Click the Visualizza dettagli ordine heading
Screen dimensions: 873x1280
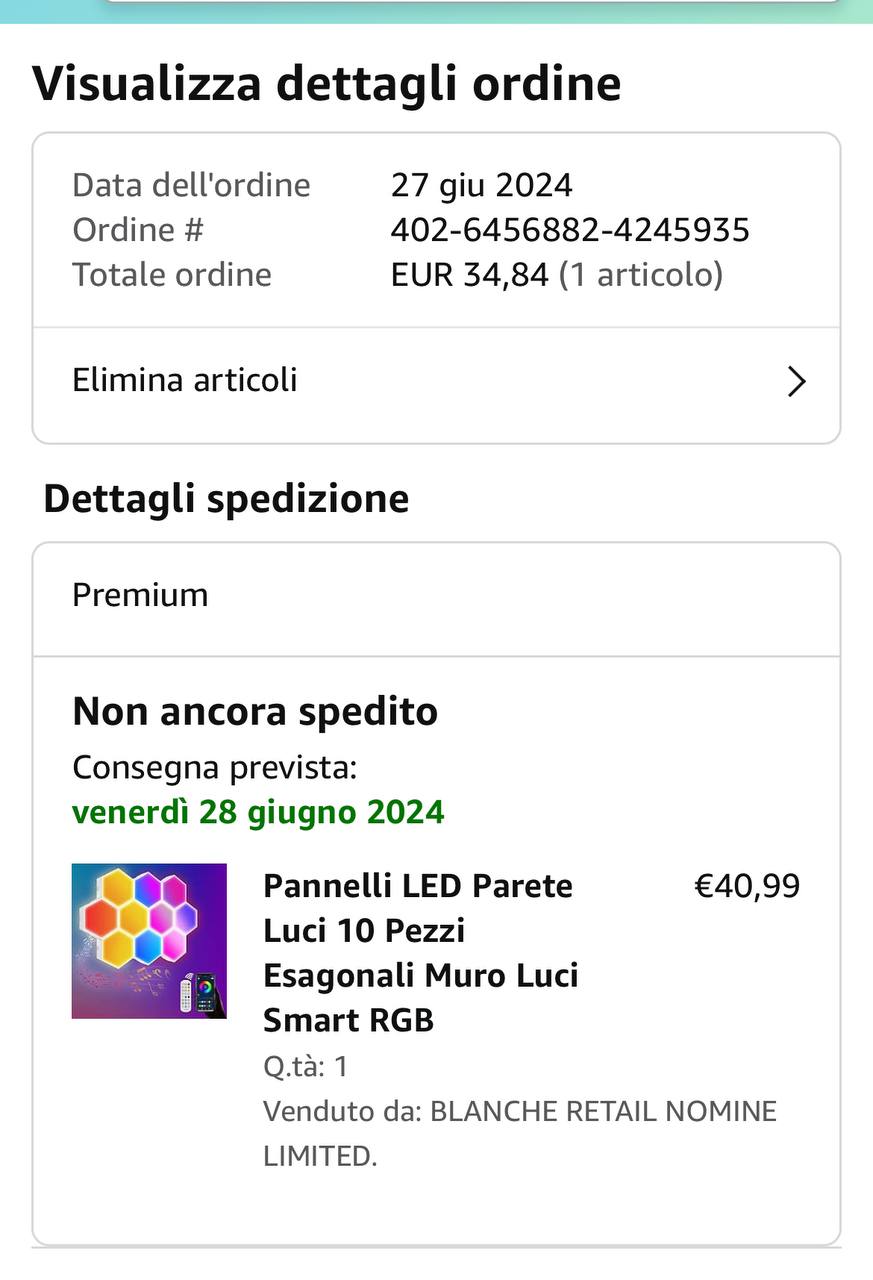point(327,83)
